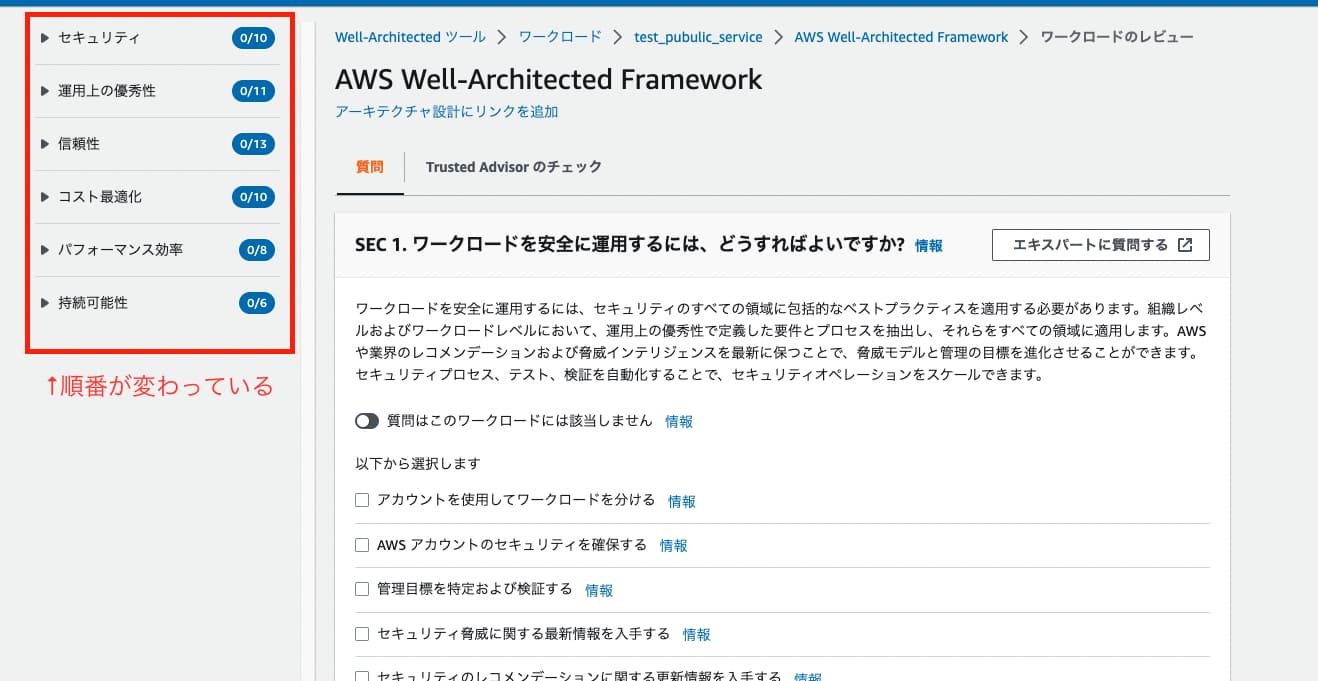This screenshot has height=681, width=1318.
Task: Click external link icon in エキスパートに質問する
Action: coord(1185,245)
